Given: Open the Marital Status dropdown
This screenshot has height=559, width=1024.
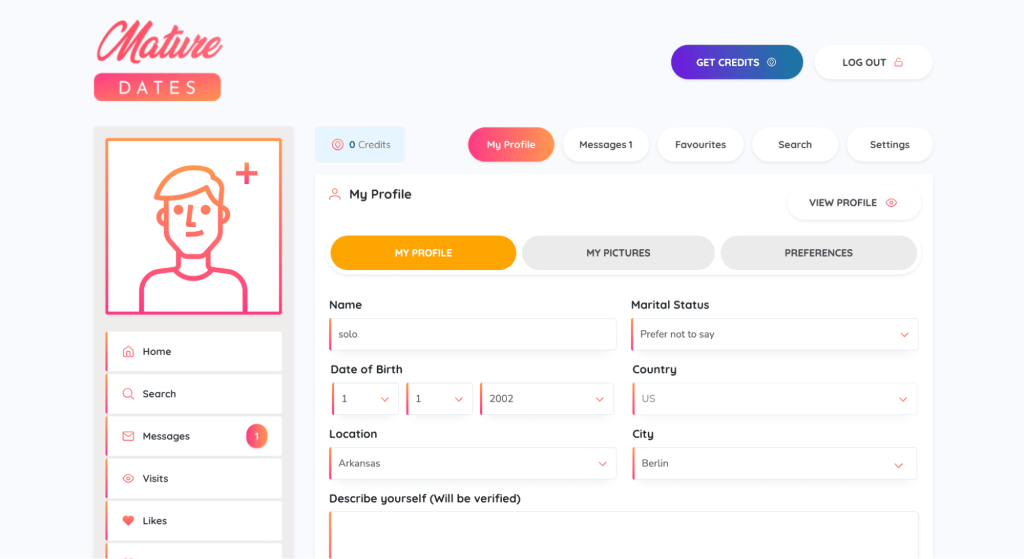Looking at the screenshot, I should (775, 334).
